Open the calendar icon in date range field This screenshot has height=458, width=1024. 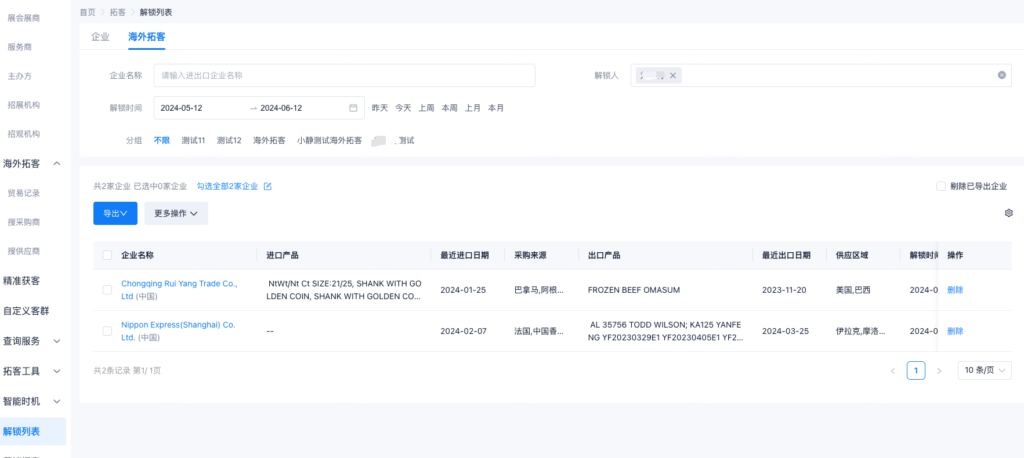(353, 108)
